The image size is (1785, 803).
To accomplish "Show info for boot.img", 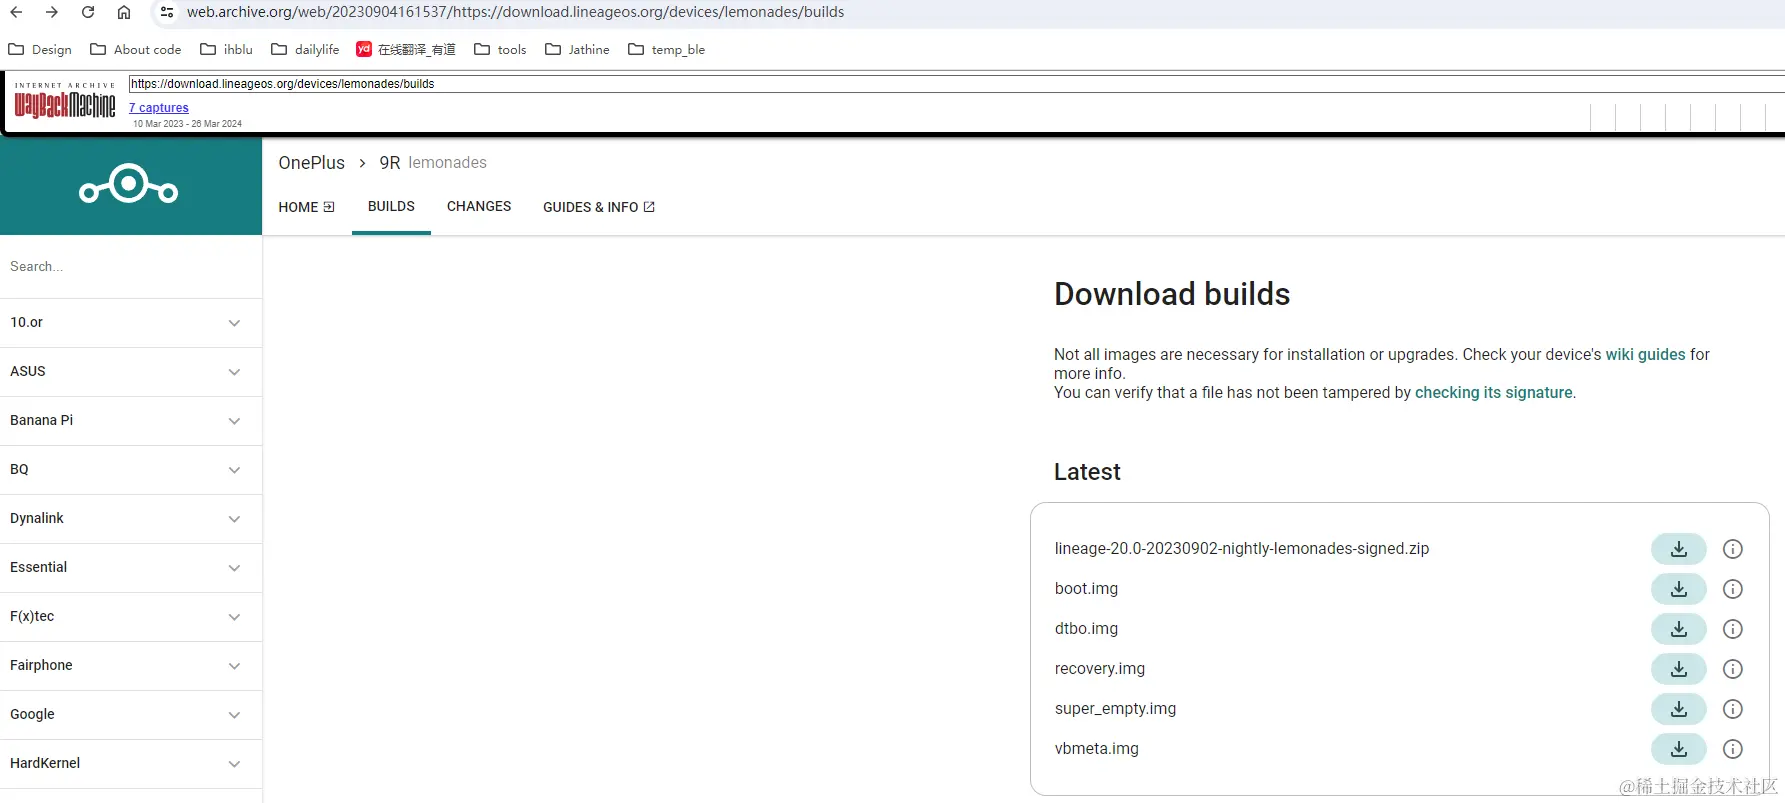I will point(1733,589).
